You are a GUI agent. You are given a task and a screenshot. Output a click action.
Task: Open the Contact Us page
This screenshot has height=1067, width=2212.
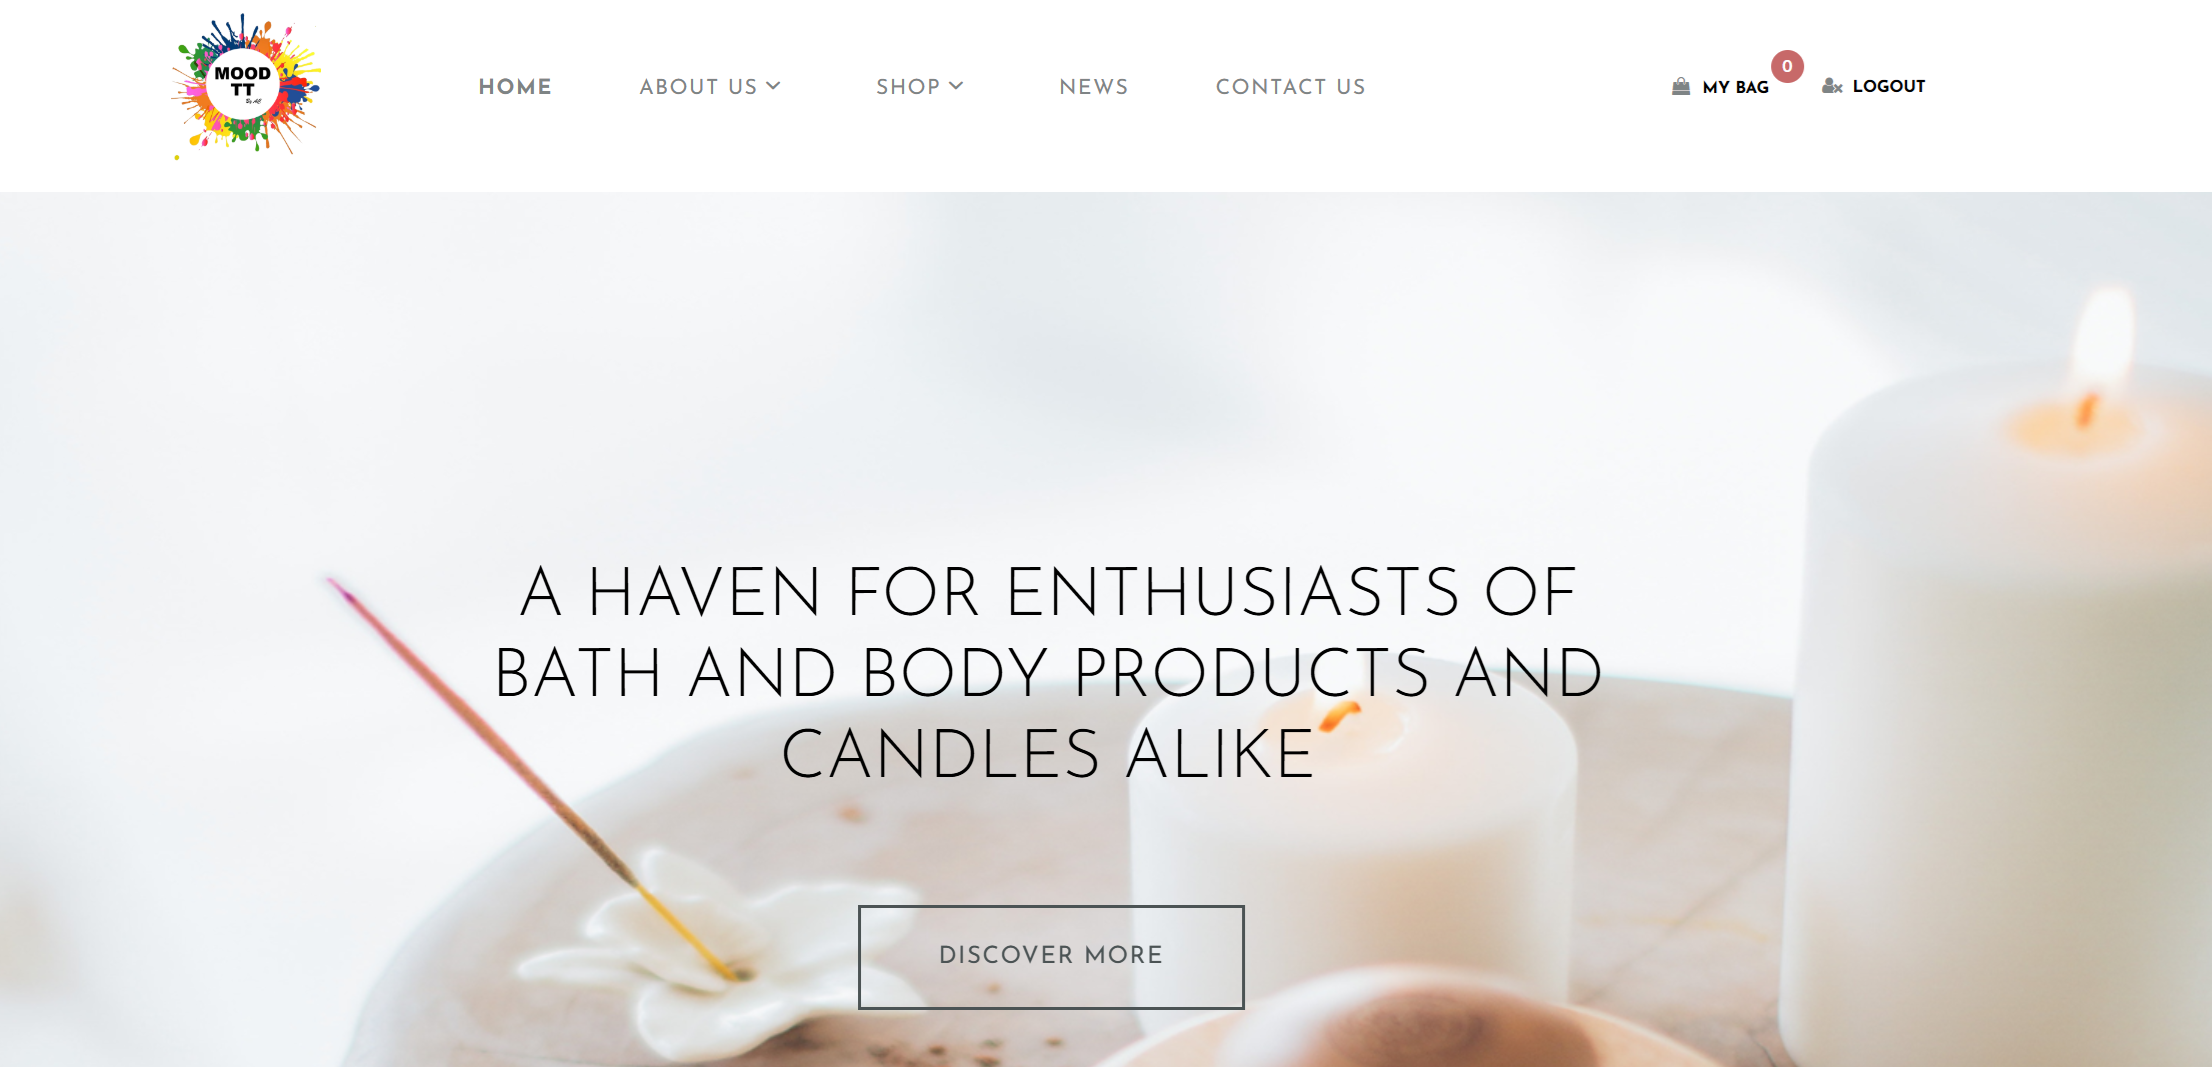1290,87
